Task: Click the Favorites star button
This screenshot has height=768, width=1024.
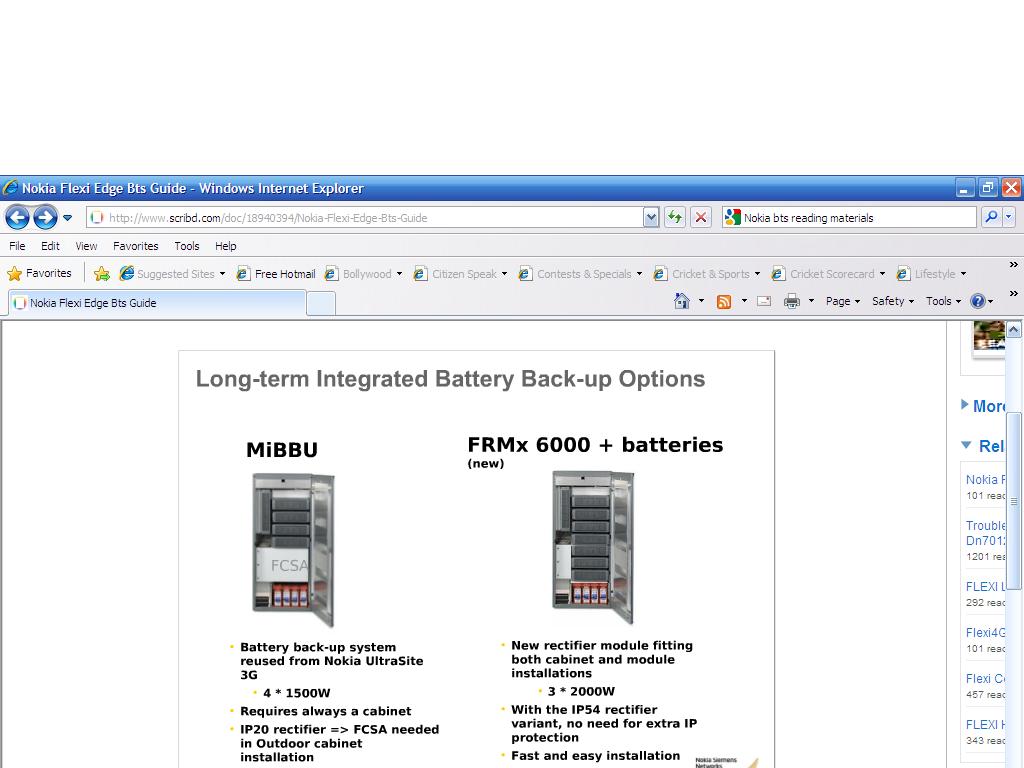Action: (x=40, y=273)
